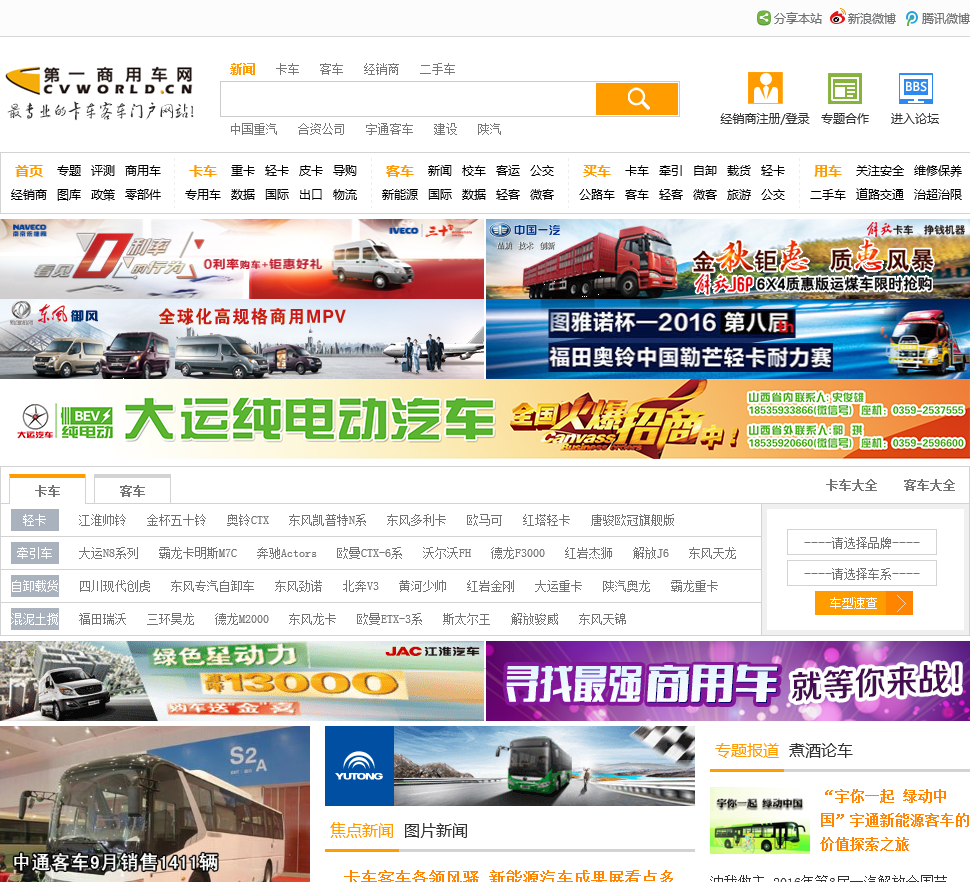This screenshot has width=970, height=882.
Task: Open 零部件 in main navigation
Action: (143, 195)
